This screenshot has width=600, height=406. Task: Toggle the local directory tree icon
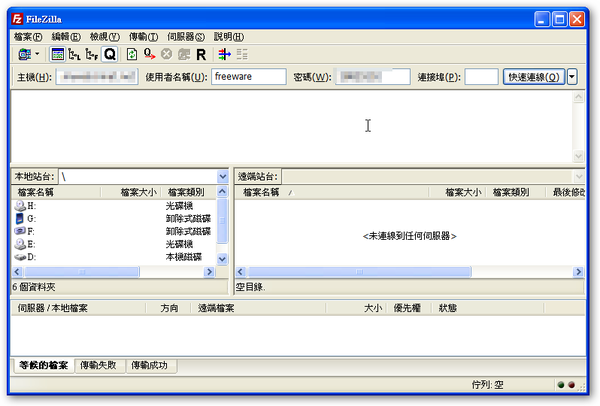tap(74, 54)
